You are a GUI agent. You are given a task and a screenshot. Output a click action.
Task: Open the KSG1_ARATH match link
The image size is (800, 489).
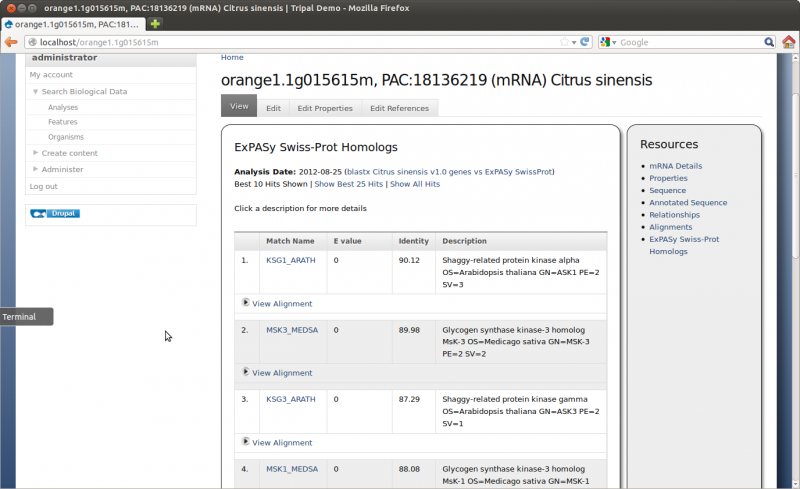tap(291, 260)
